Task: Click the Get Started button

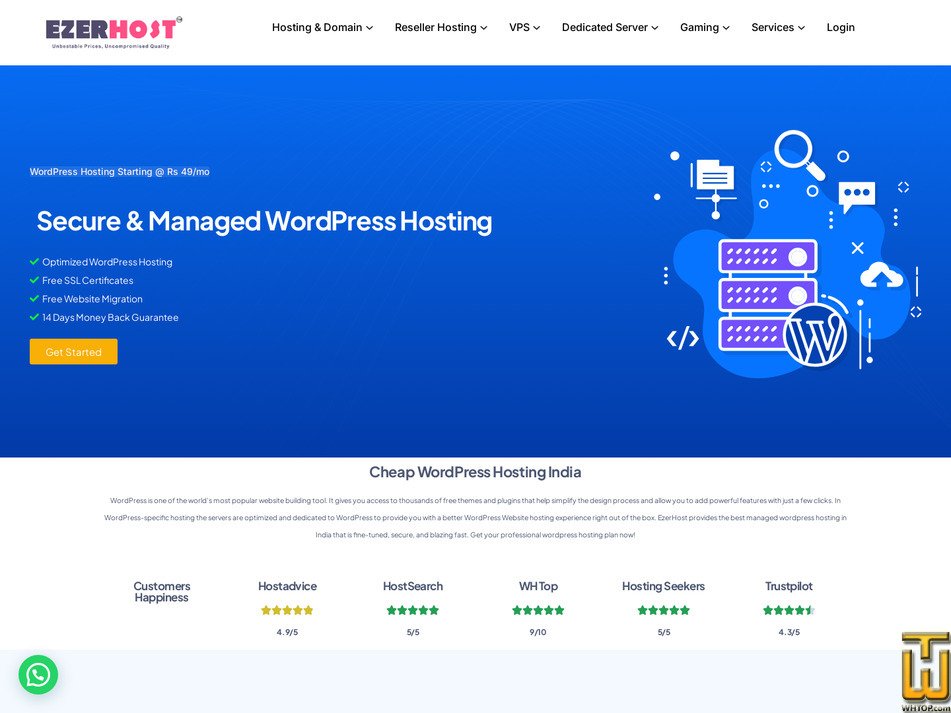Action: click(x=73, y=351)
